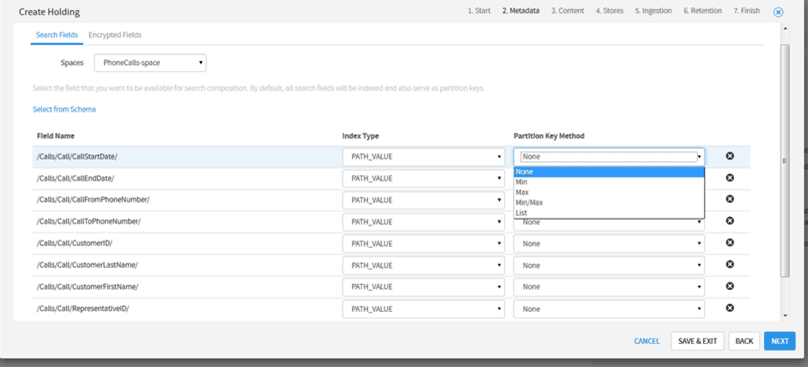
Task: Open Partition Key Method dropdown for CustomerLastName
Action: tap(609, 265)
